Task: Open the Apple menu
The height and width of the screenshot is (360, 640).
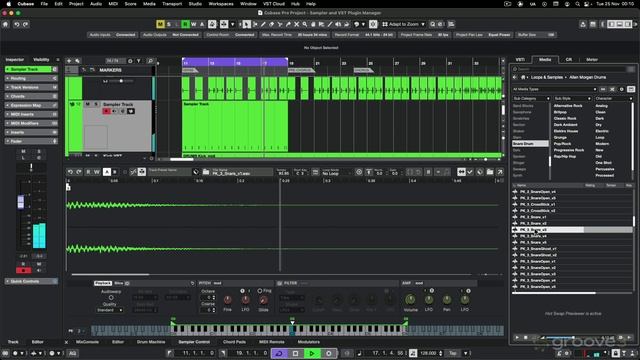Action: (8, 4)
